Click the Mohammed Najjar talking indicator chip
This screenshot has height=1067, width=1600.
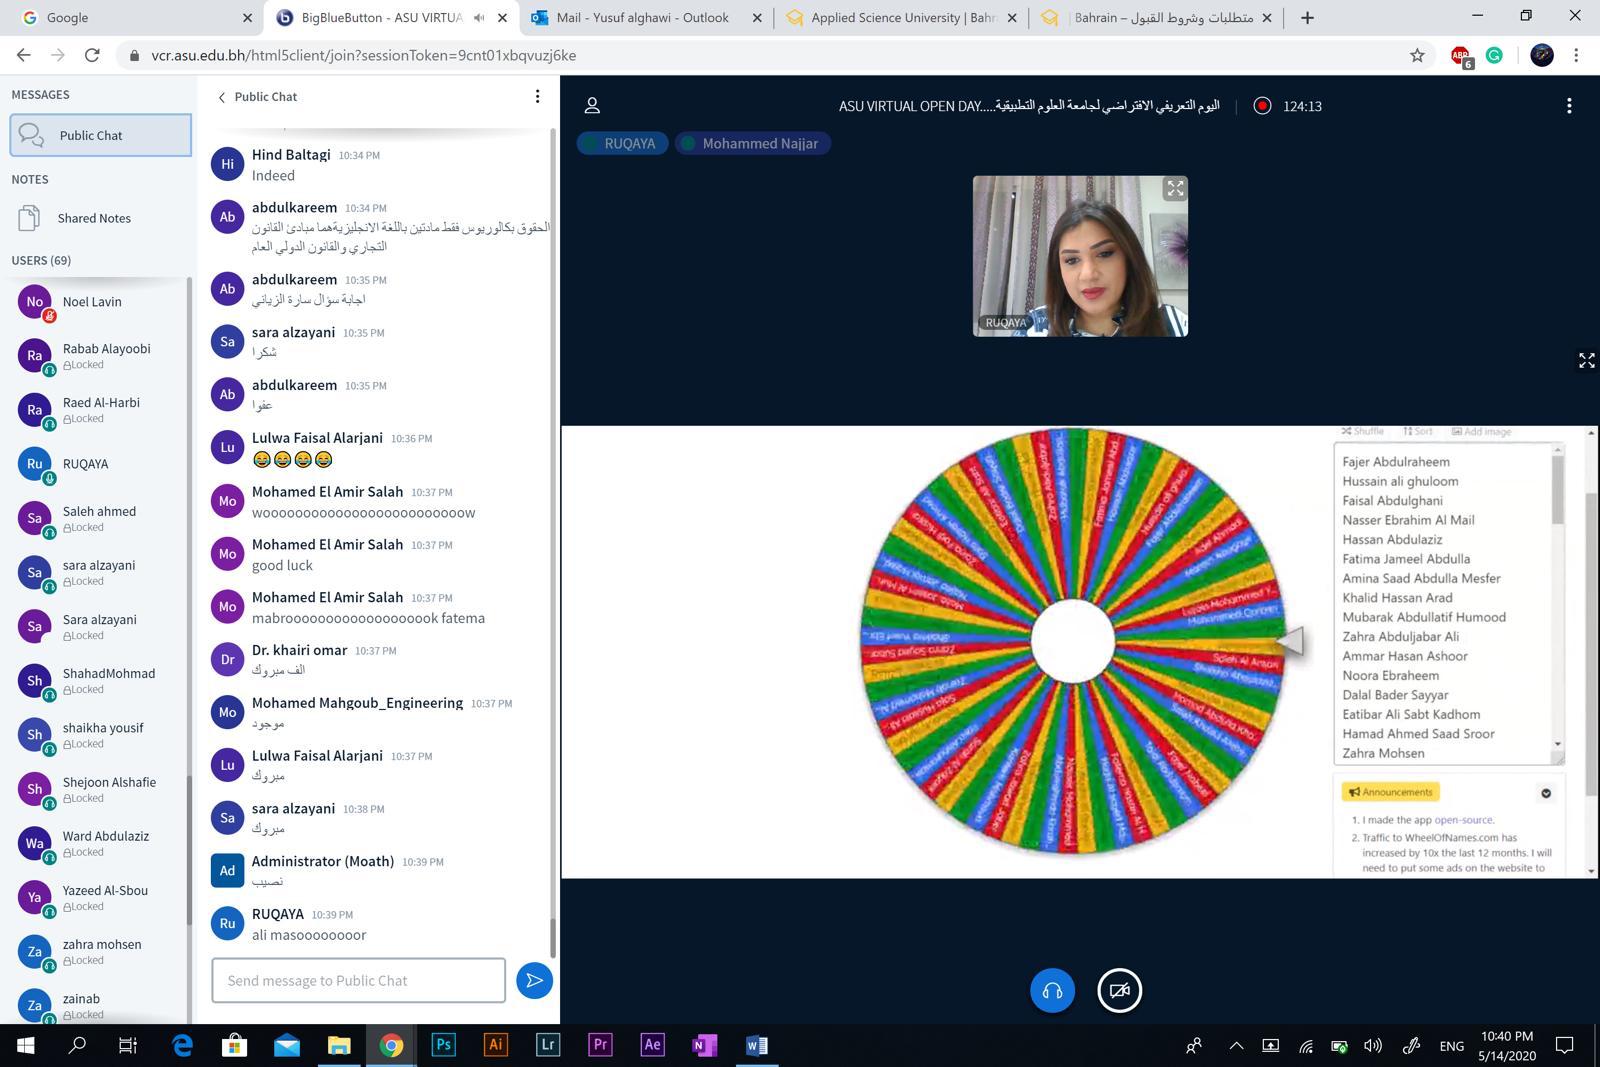[753, 143]
